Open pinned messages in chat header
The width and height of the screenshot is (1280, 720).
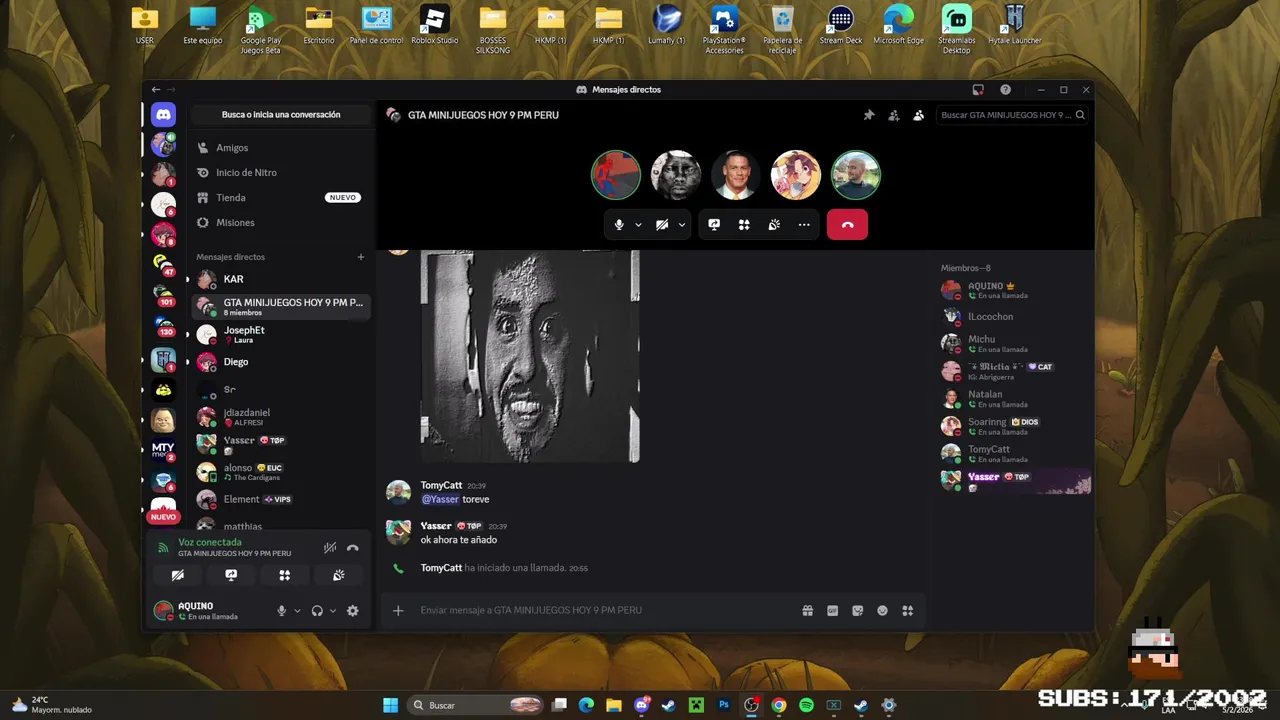(x=869, y=115)
